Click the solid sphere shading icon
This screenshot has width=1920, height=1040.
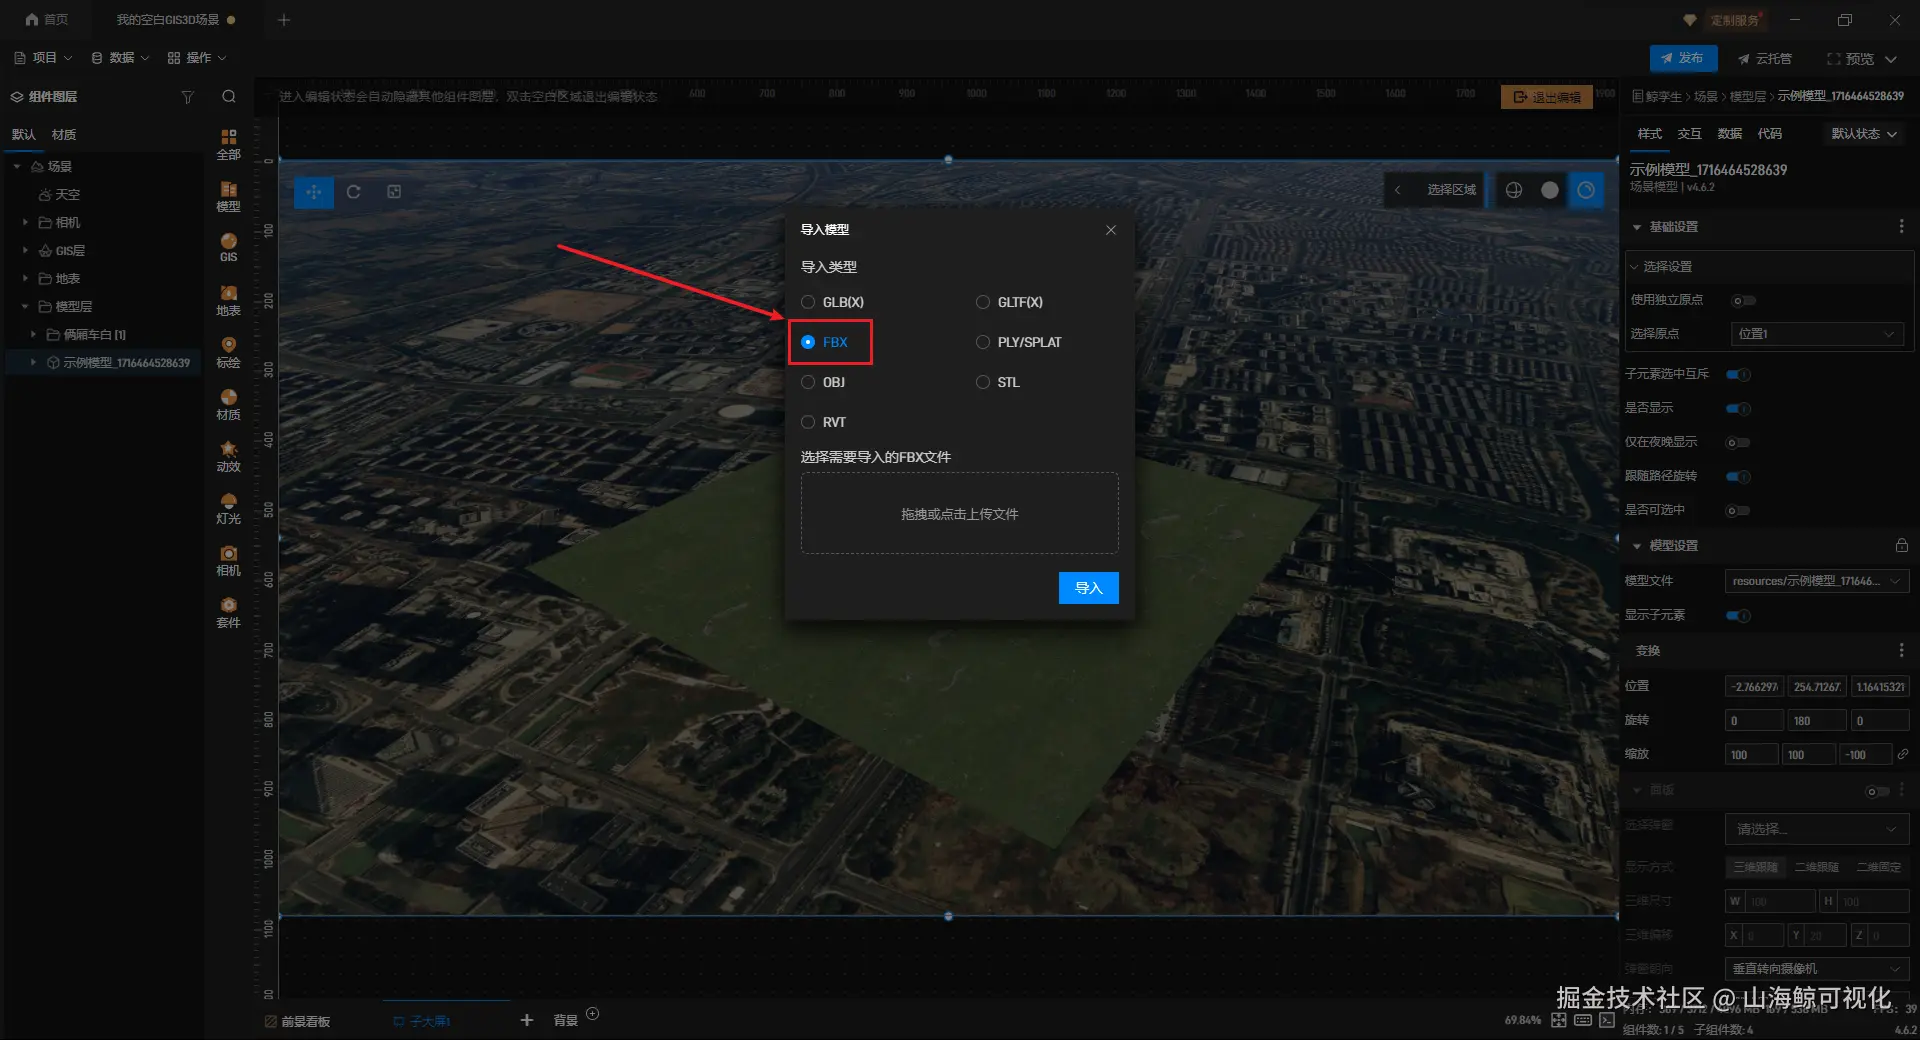coord(1550,190)
